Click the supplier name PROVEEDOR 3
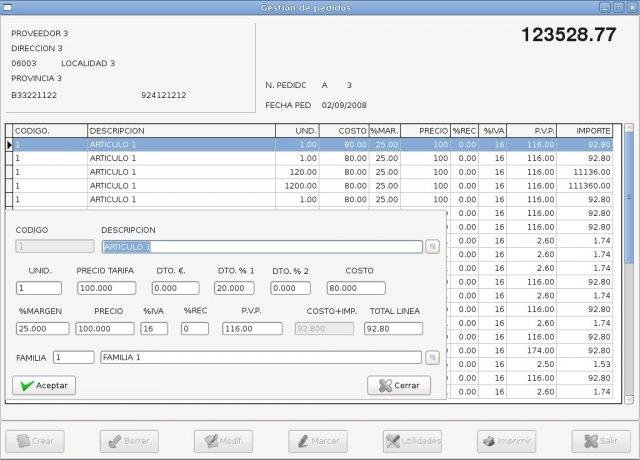Viewport: 640px width, 460px height. click(40, 33)
